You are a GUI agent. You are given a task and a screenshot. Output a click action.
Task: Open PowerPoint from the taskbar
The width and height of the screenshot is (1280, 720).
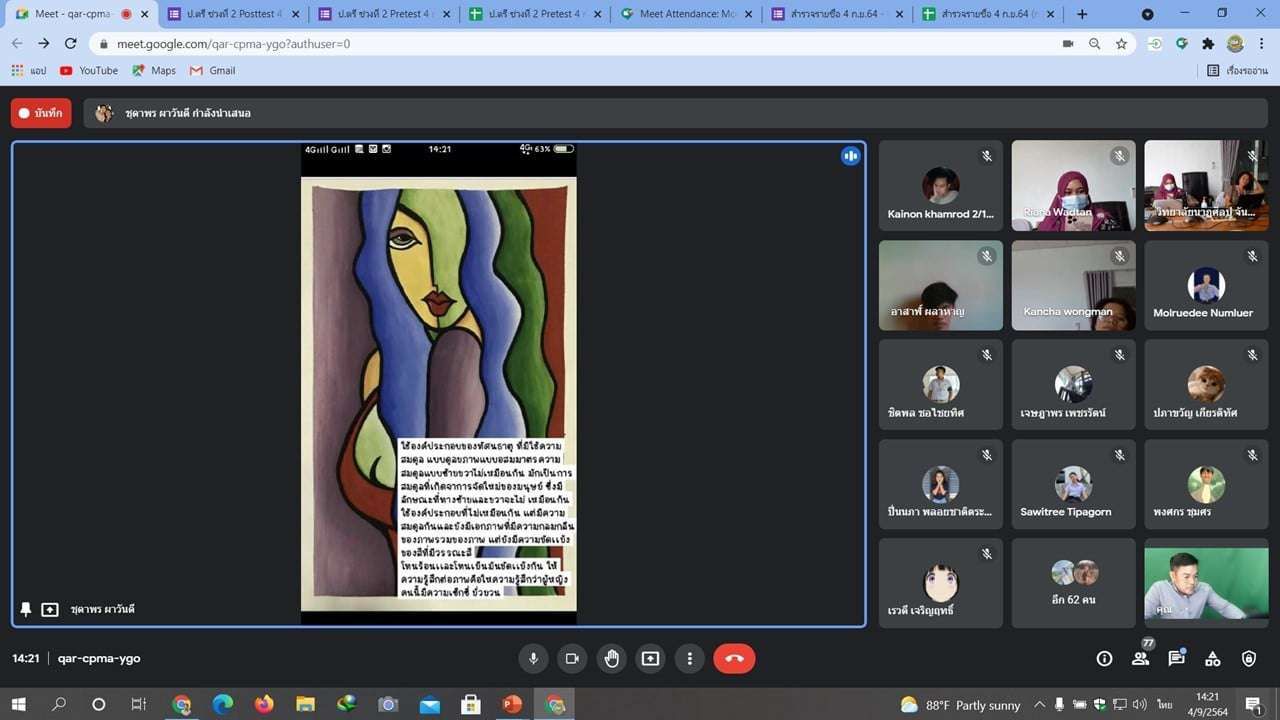tap(512, 704)
